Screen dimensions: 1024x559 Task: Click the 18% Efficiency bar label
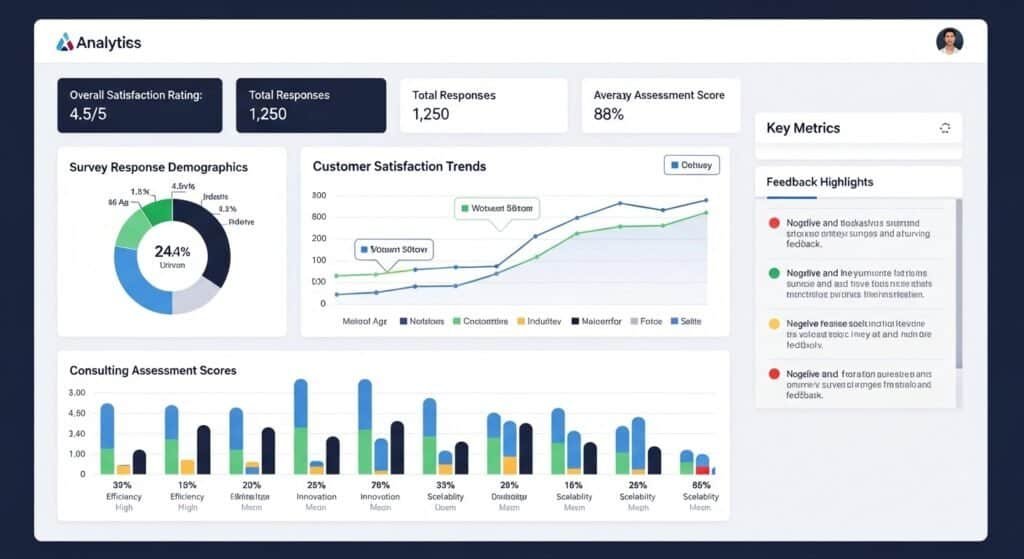(187, 485)
